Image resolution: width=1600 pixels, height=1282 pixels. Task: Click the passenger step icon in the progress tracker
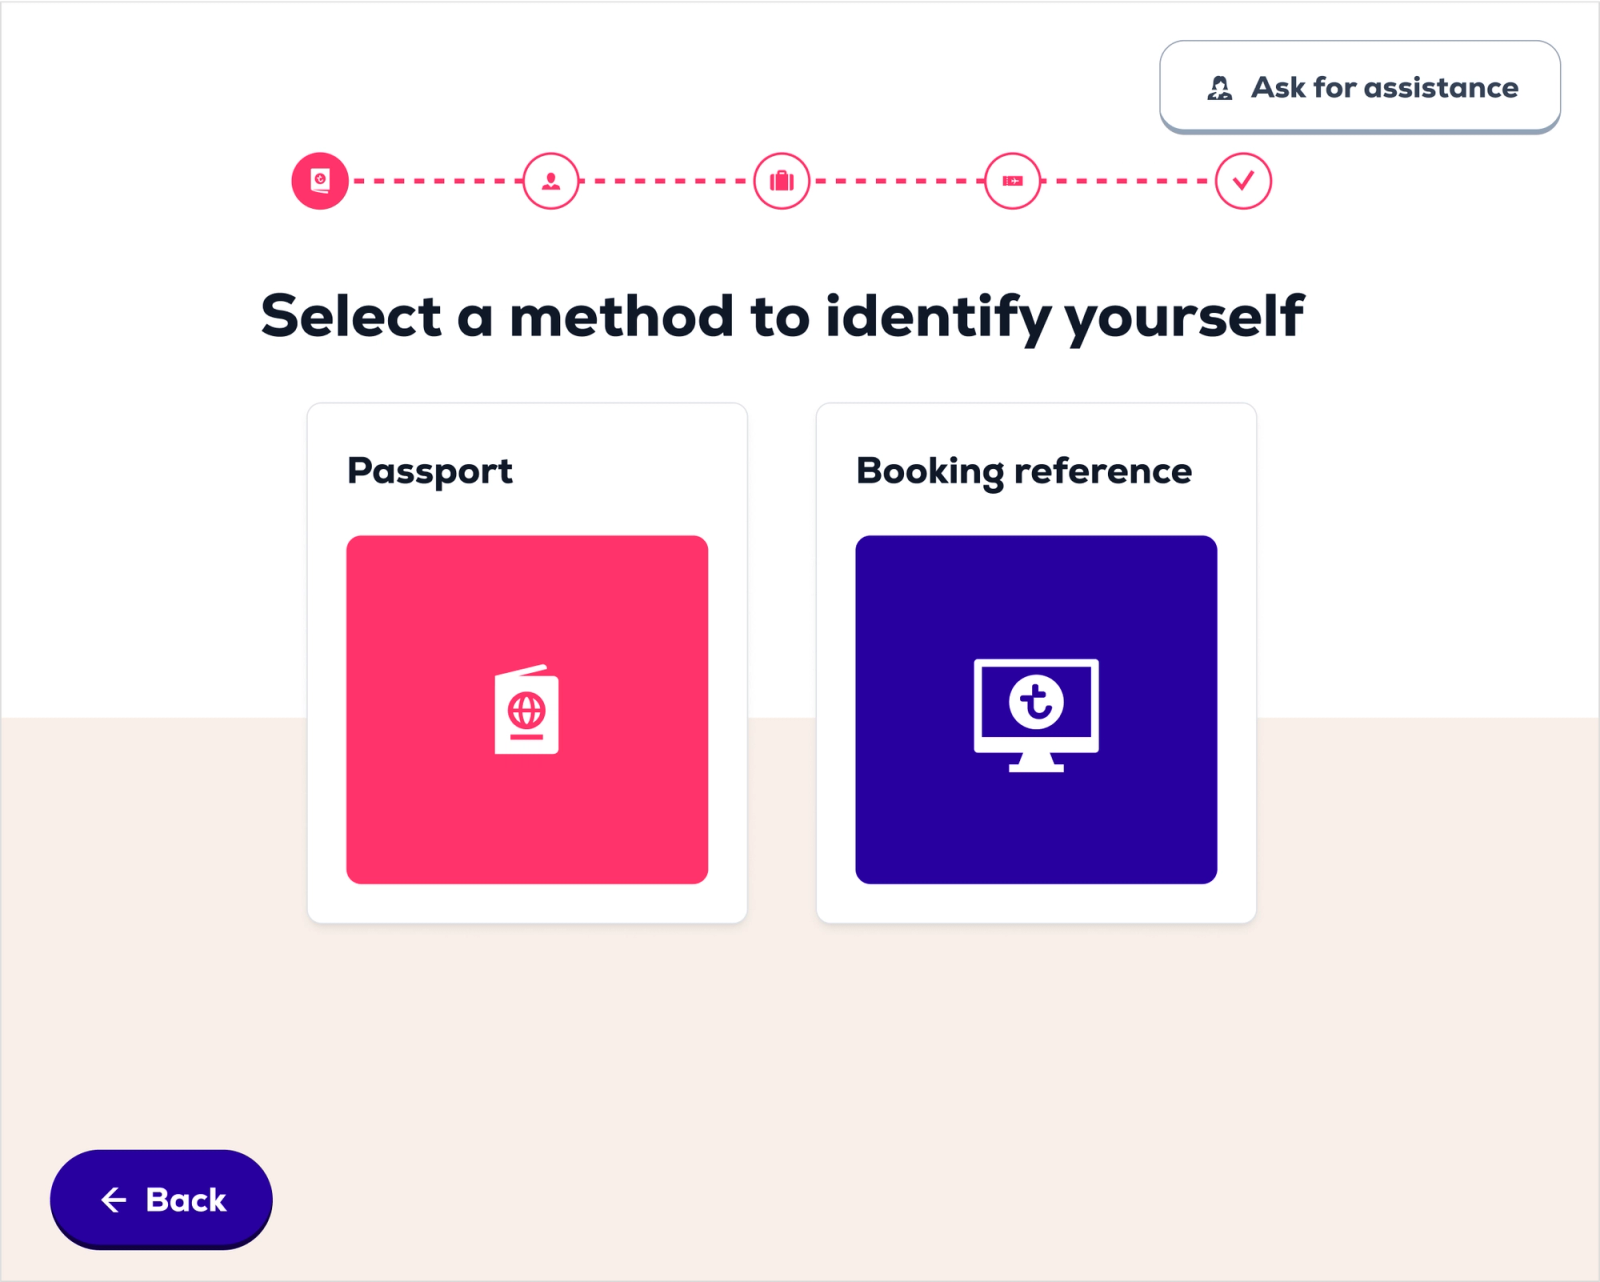click(550, 181)
